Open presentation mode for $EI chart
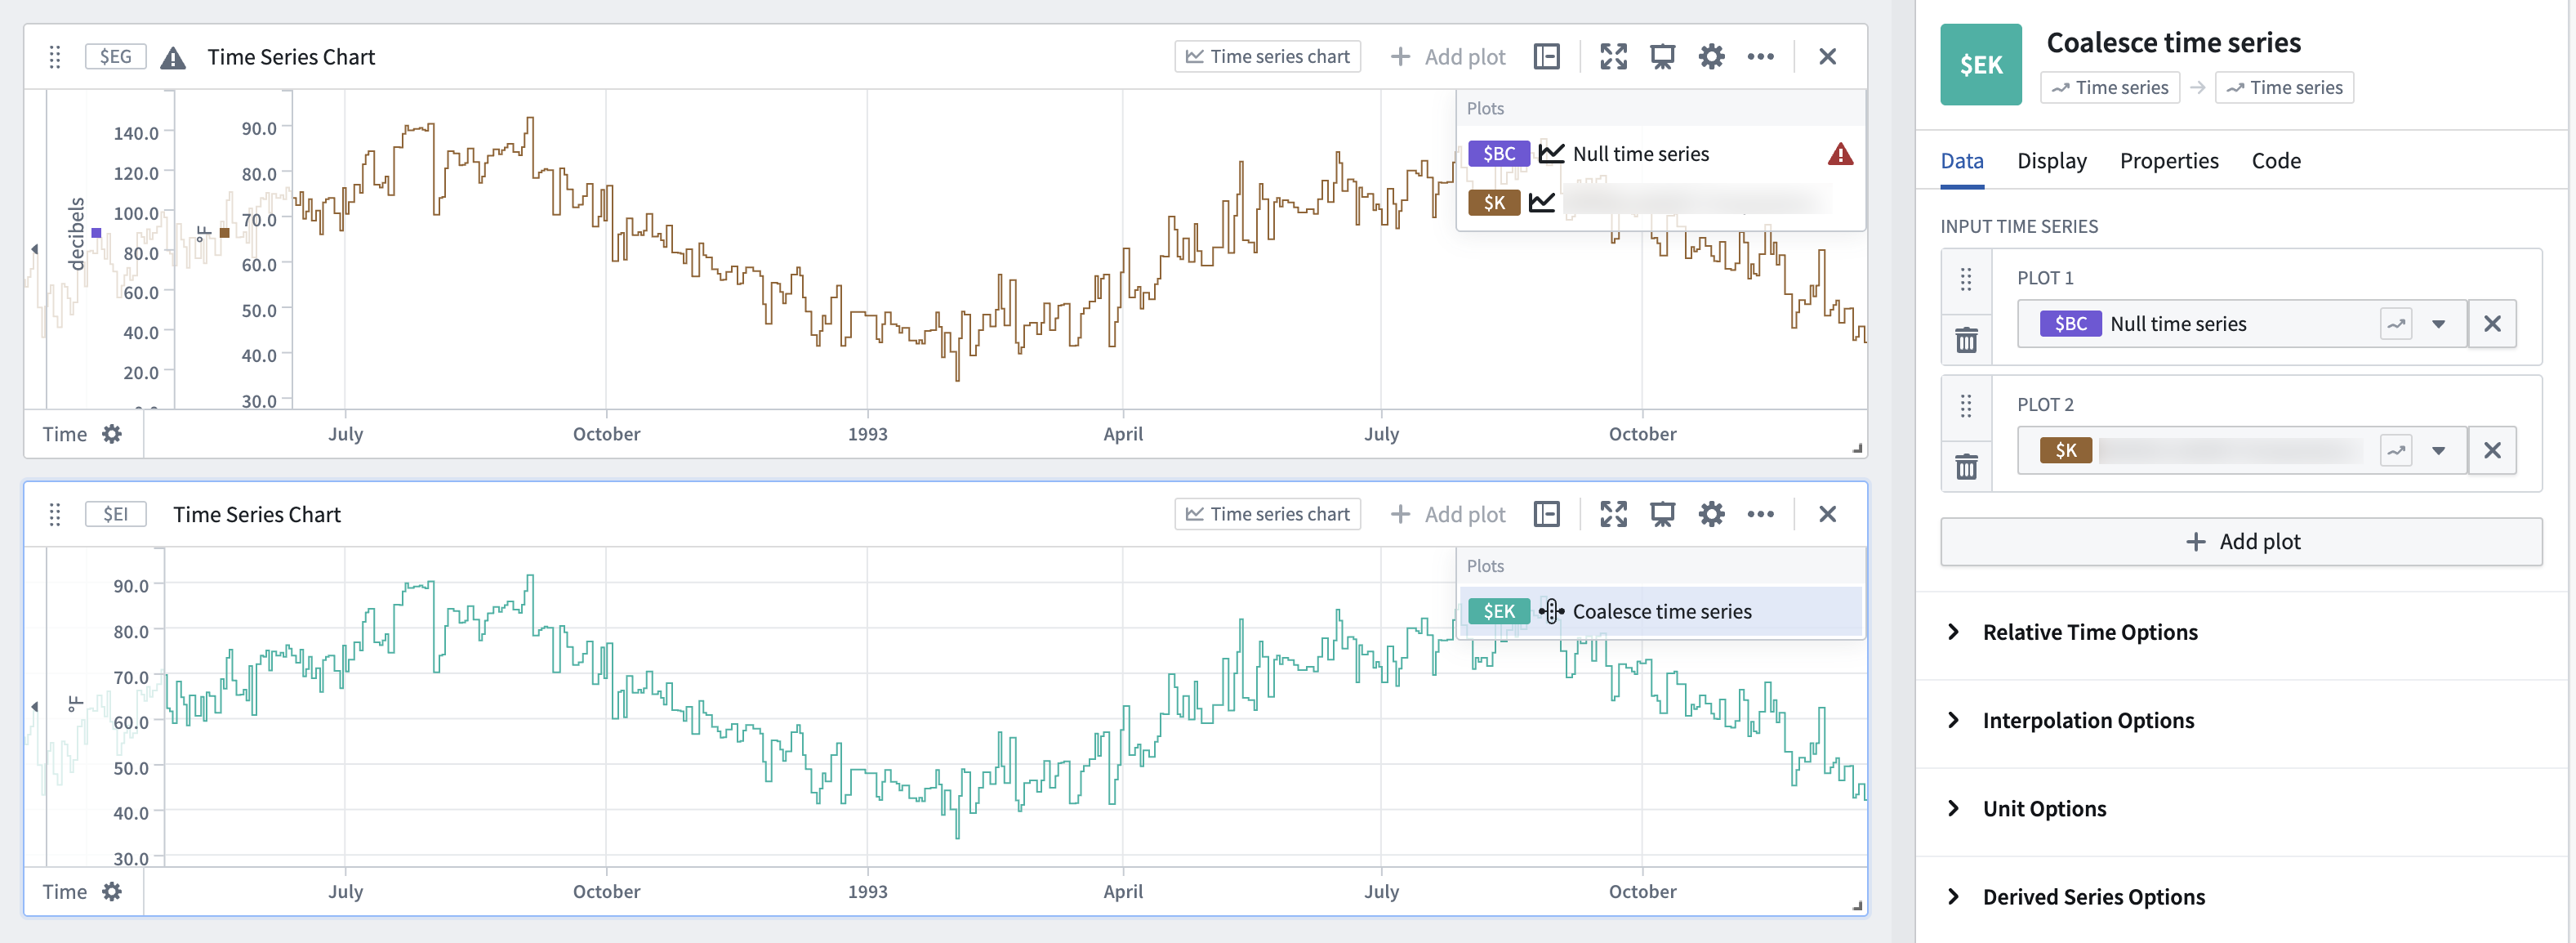Screen dimensions: 2576x943 coord(1662,514)
